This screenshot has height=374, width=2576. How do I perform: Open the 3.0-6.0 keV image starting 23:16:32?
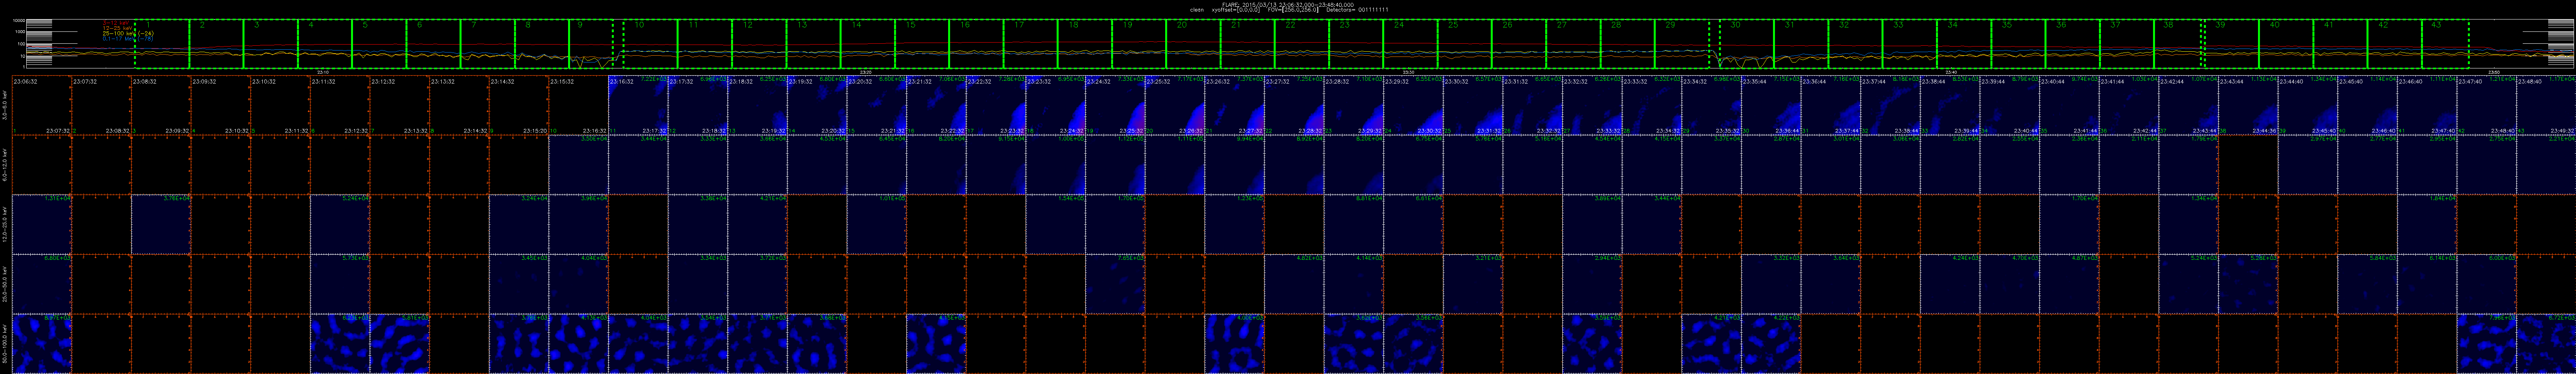coord(639,105)
